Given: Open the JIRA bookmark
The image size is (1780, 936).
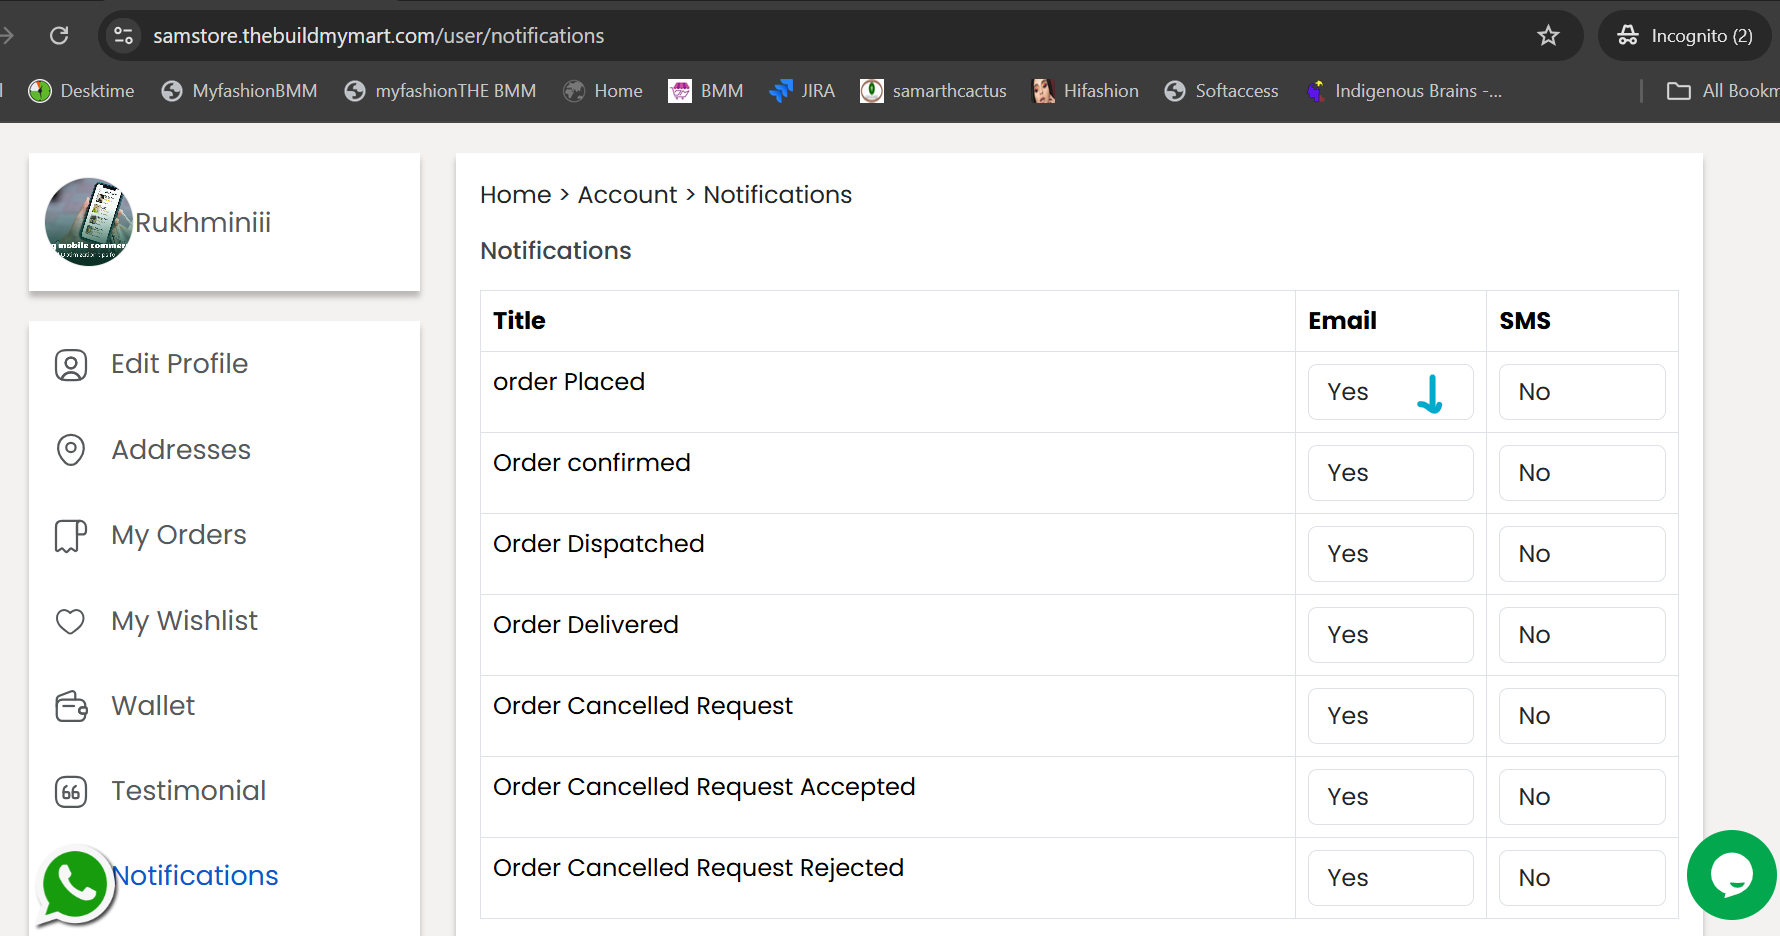Looking at the screenshot, I should pyautogui.click(x=802, y=91).
